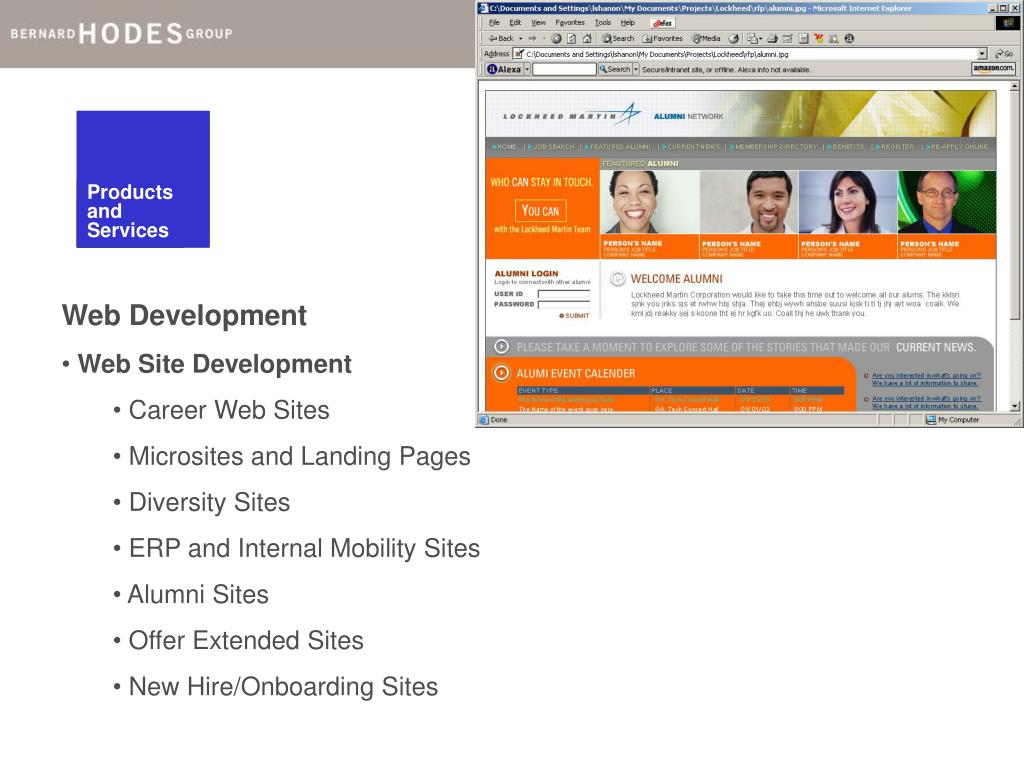Click the SUBMIT link under Alumni Login
Image resolution: width=1024 pixels, height=768 pixels.
tap(574, 315)
